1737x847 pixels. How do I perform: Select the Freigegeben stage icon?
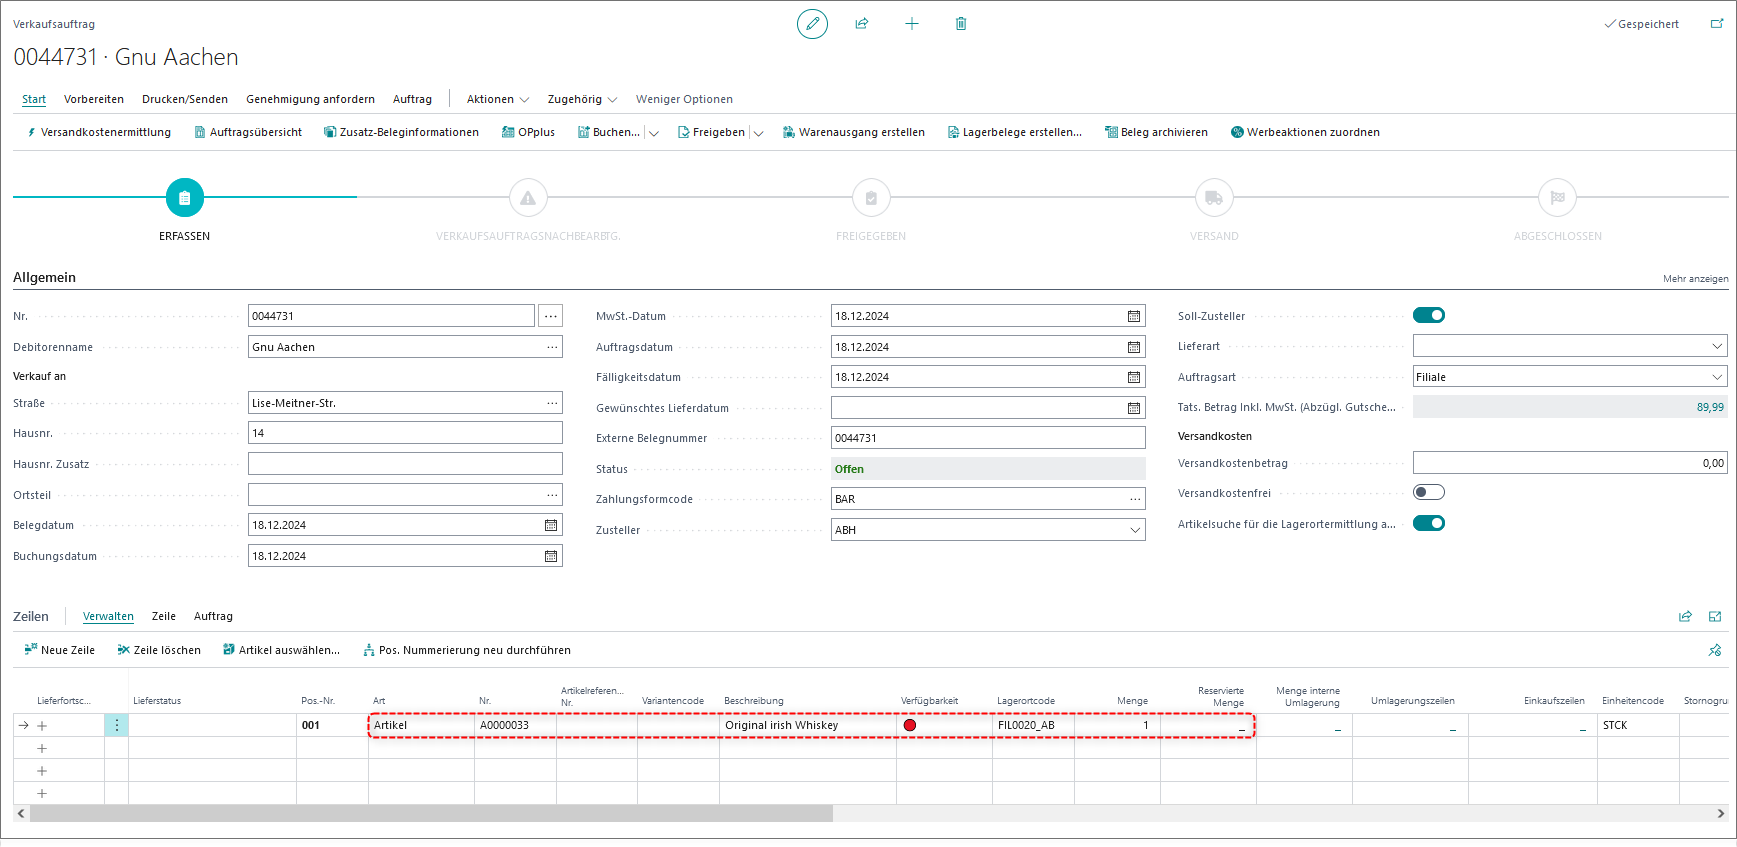(x=871, y=198)
